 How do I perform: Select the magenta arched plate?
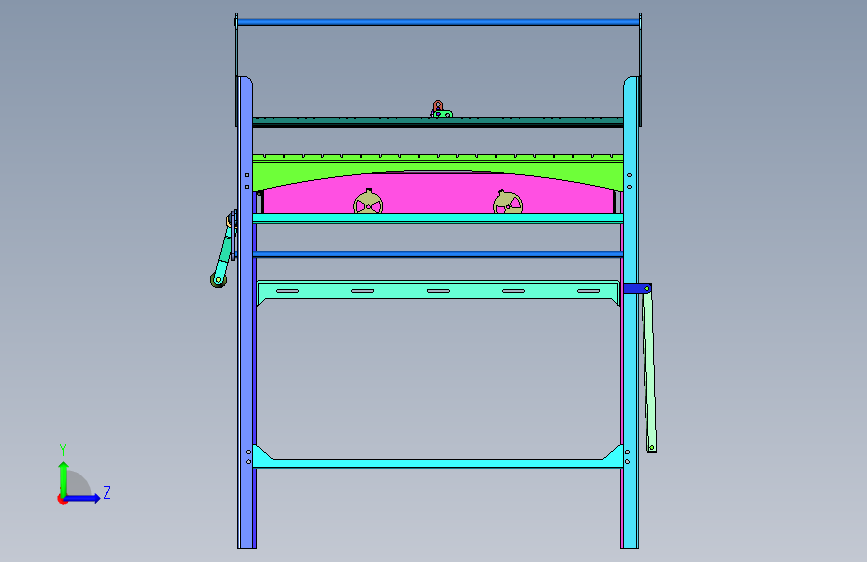(438, 192)
